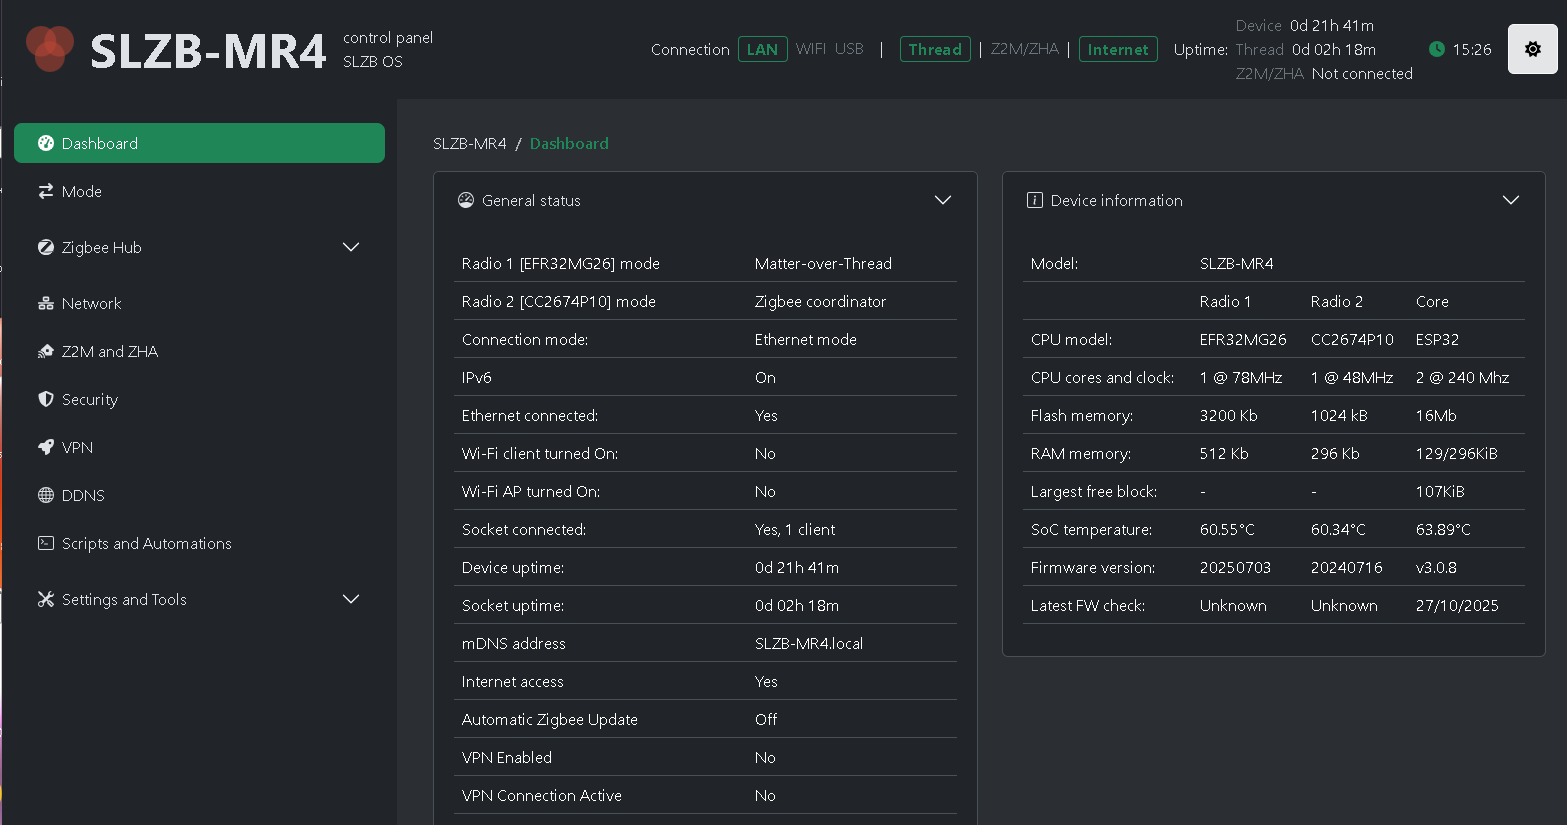Click the Internet status badge
This screenshot has height=825, width=1567.
click(1117, 49)
